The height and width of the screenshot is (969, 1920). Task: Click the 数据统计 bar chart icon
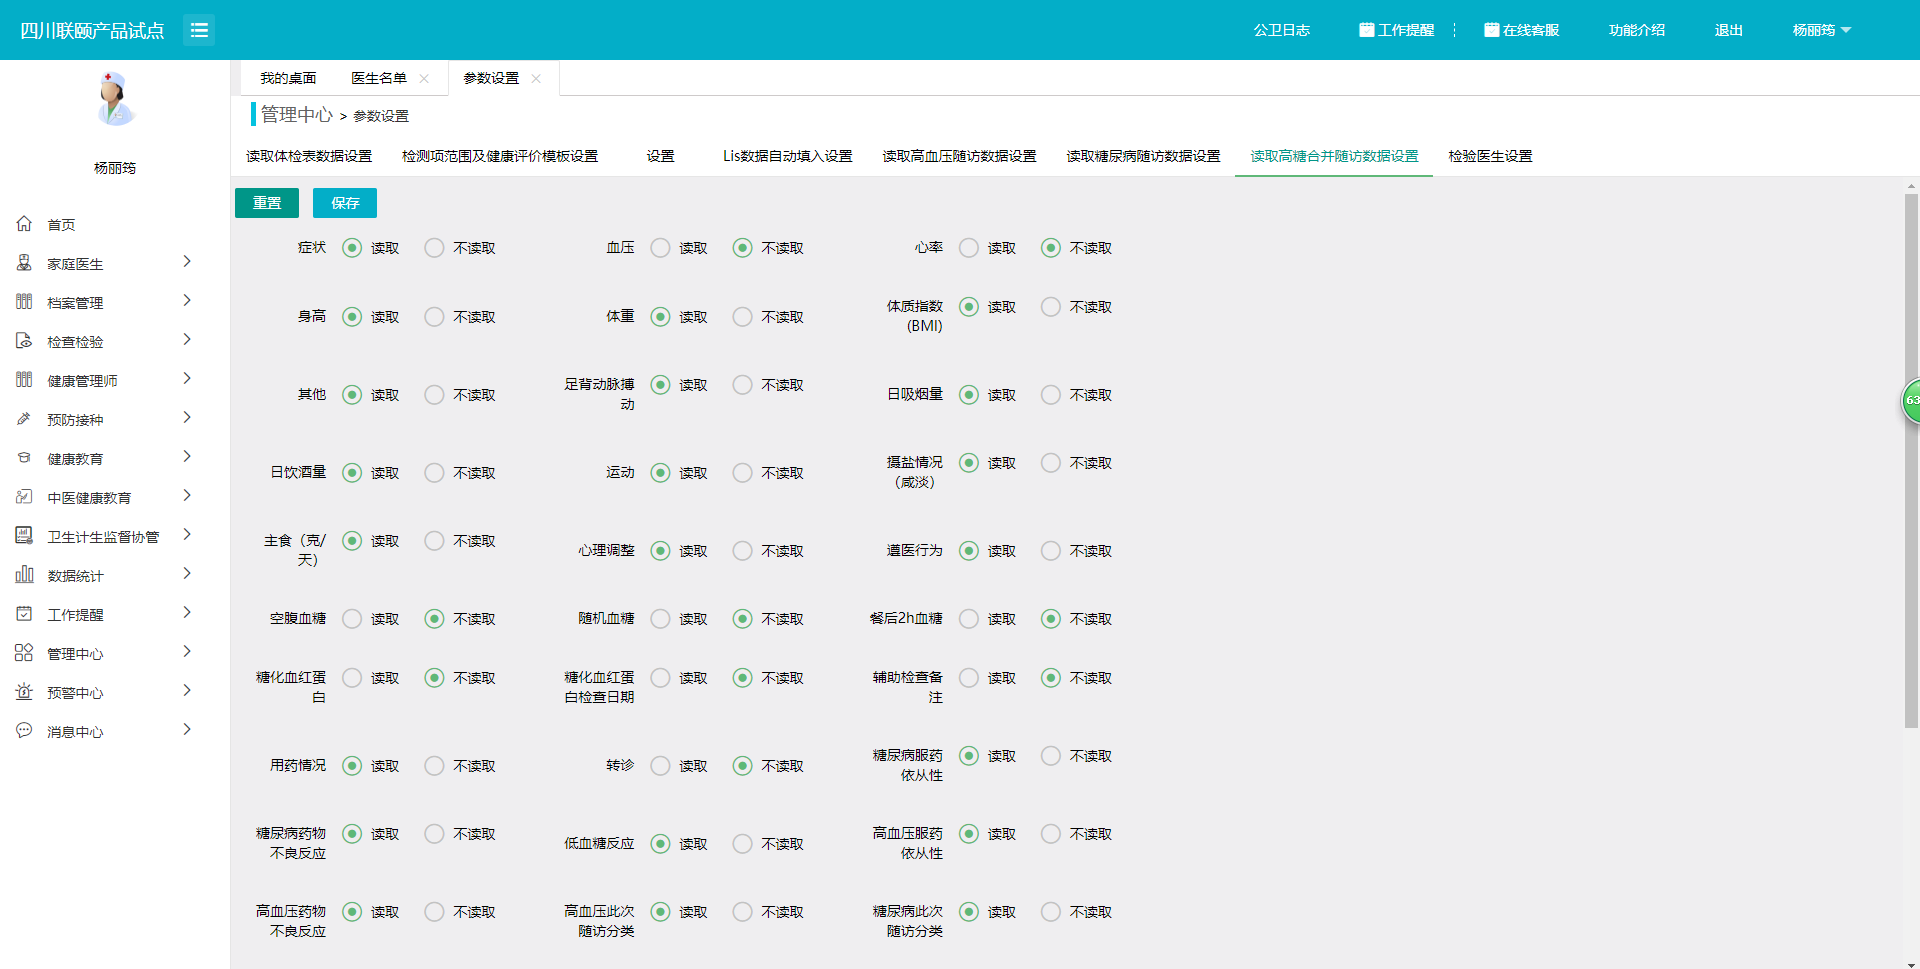coord(24,575)
